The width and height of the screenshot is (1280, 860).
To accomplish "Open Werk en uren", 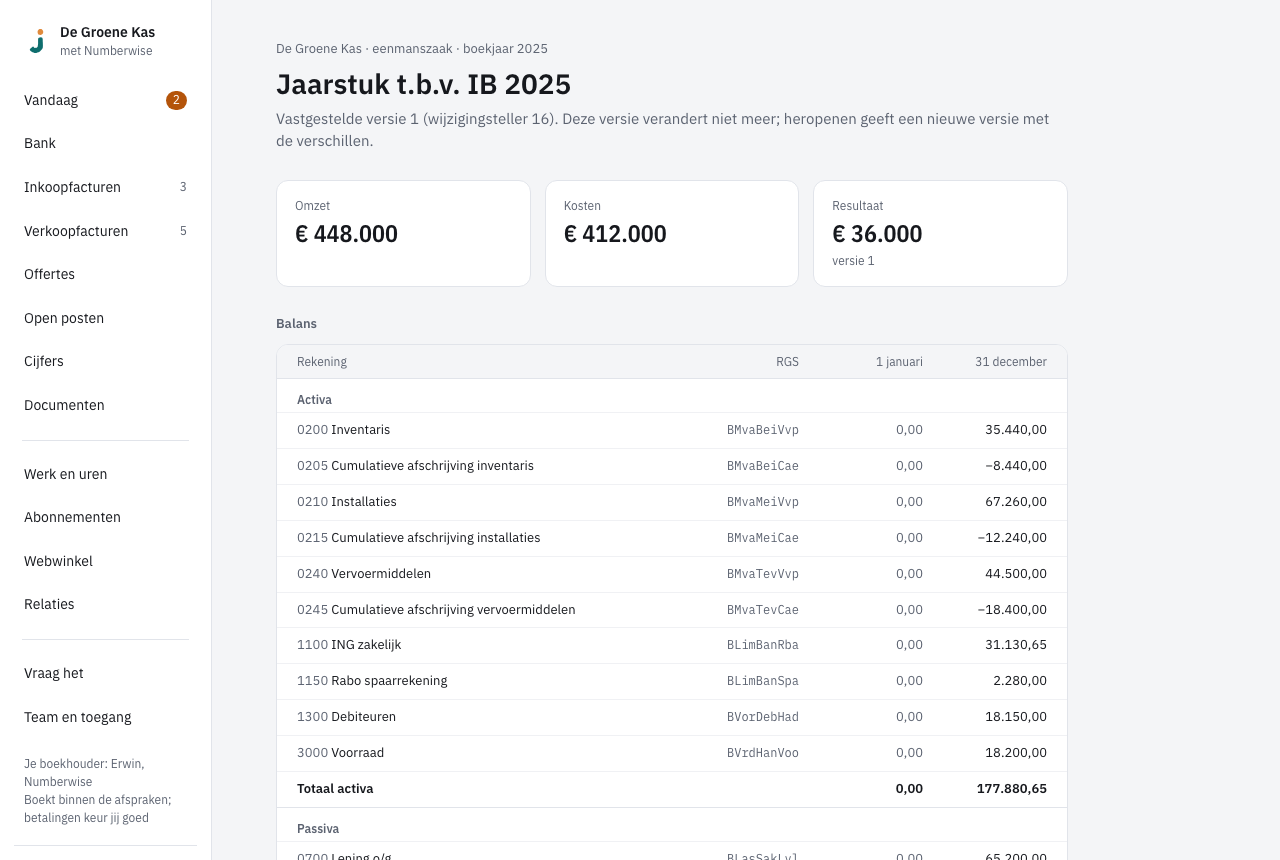I will (x=106, y=474).
